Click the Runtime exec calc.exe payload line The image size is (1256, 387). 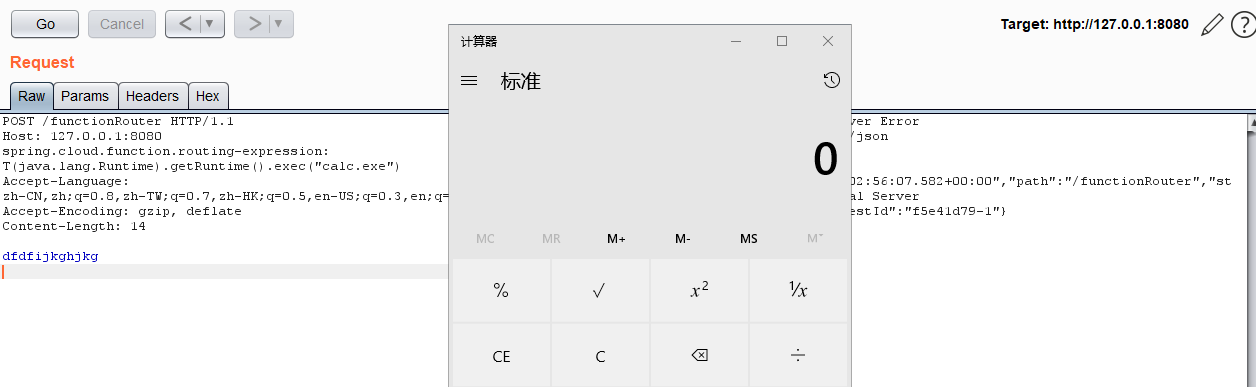point(201,166)
